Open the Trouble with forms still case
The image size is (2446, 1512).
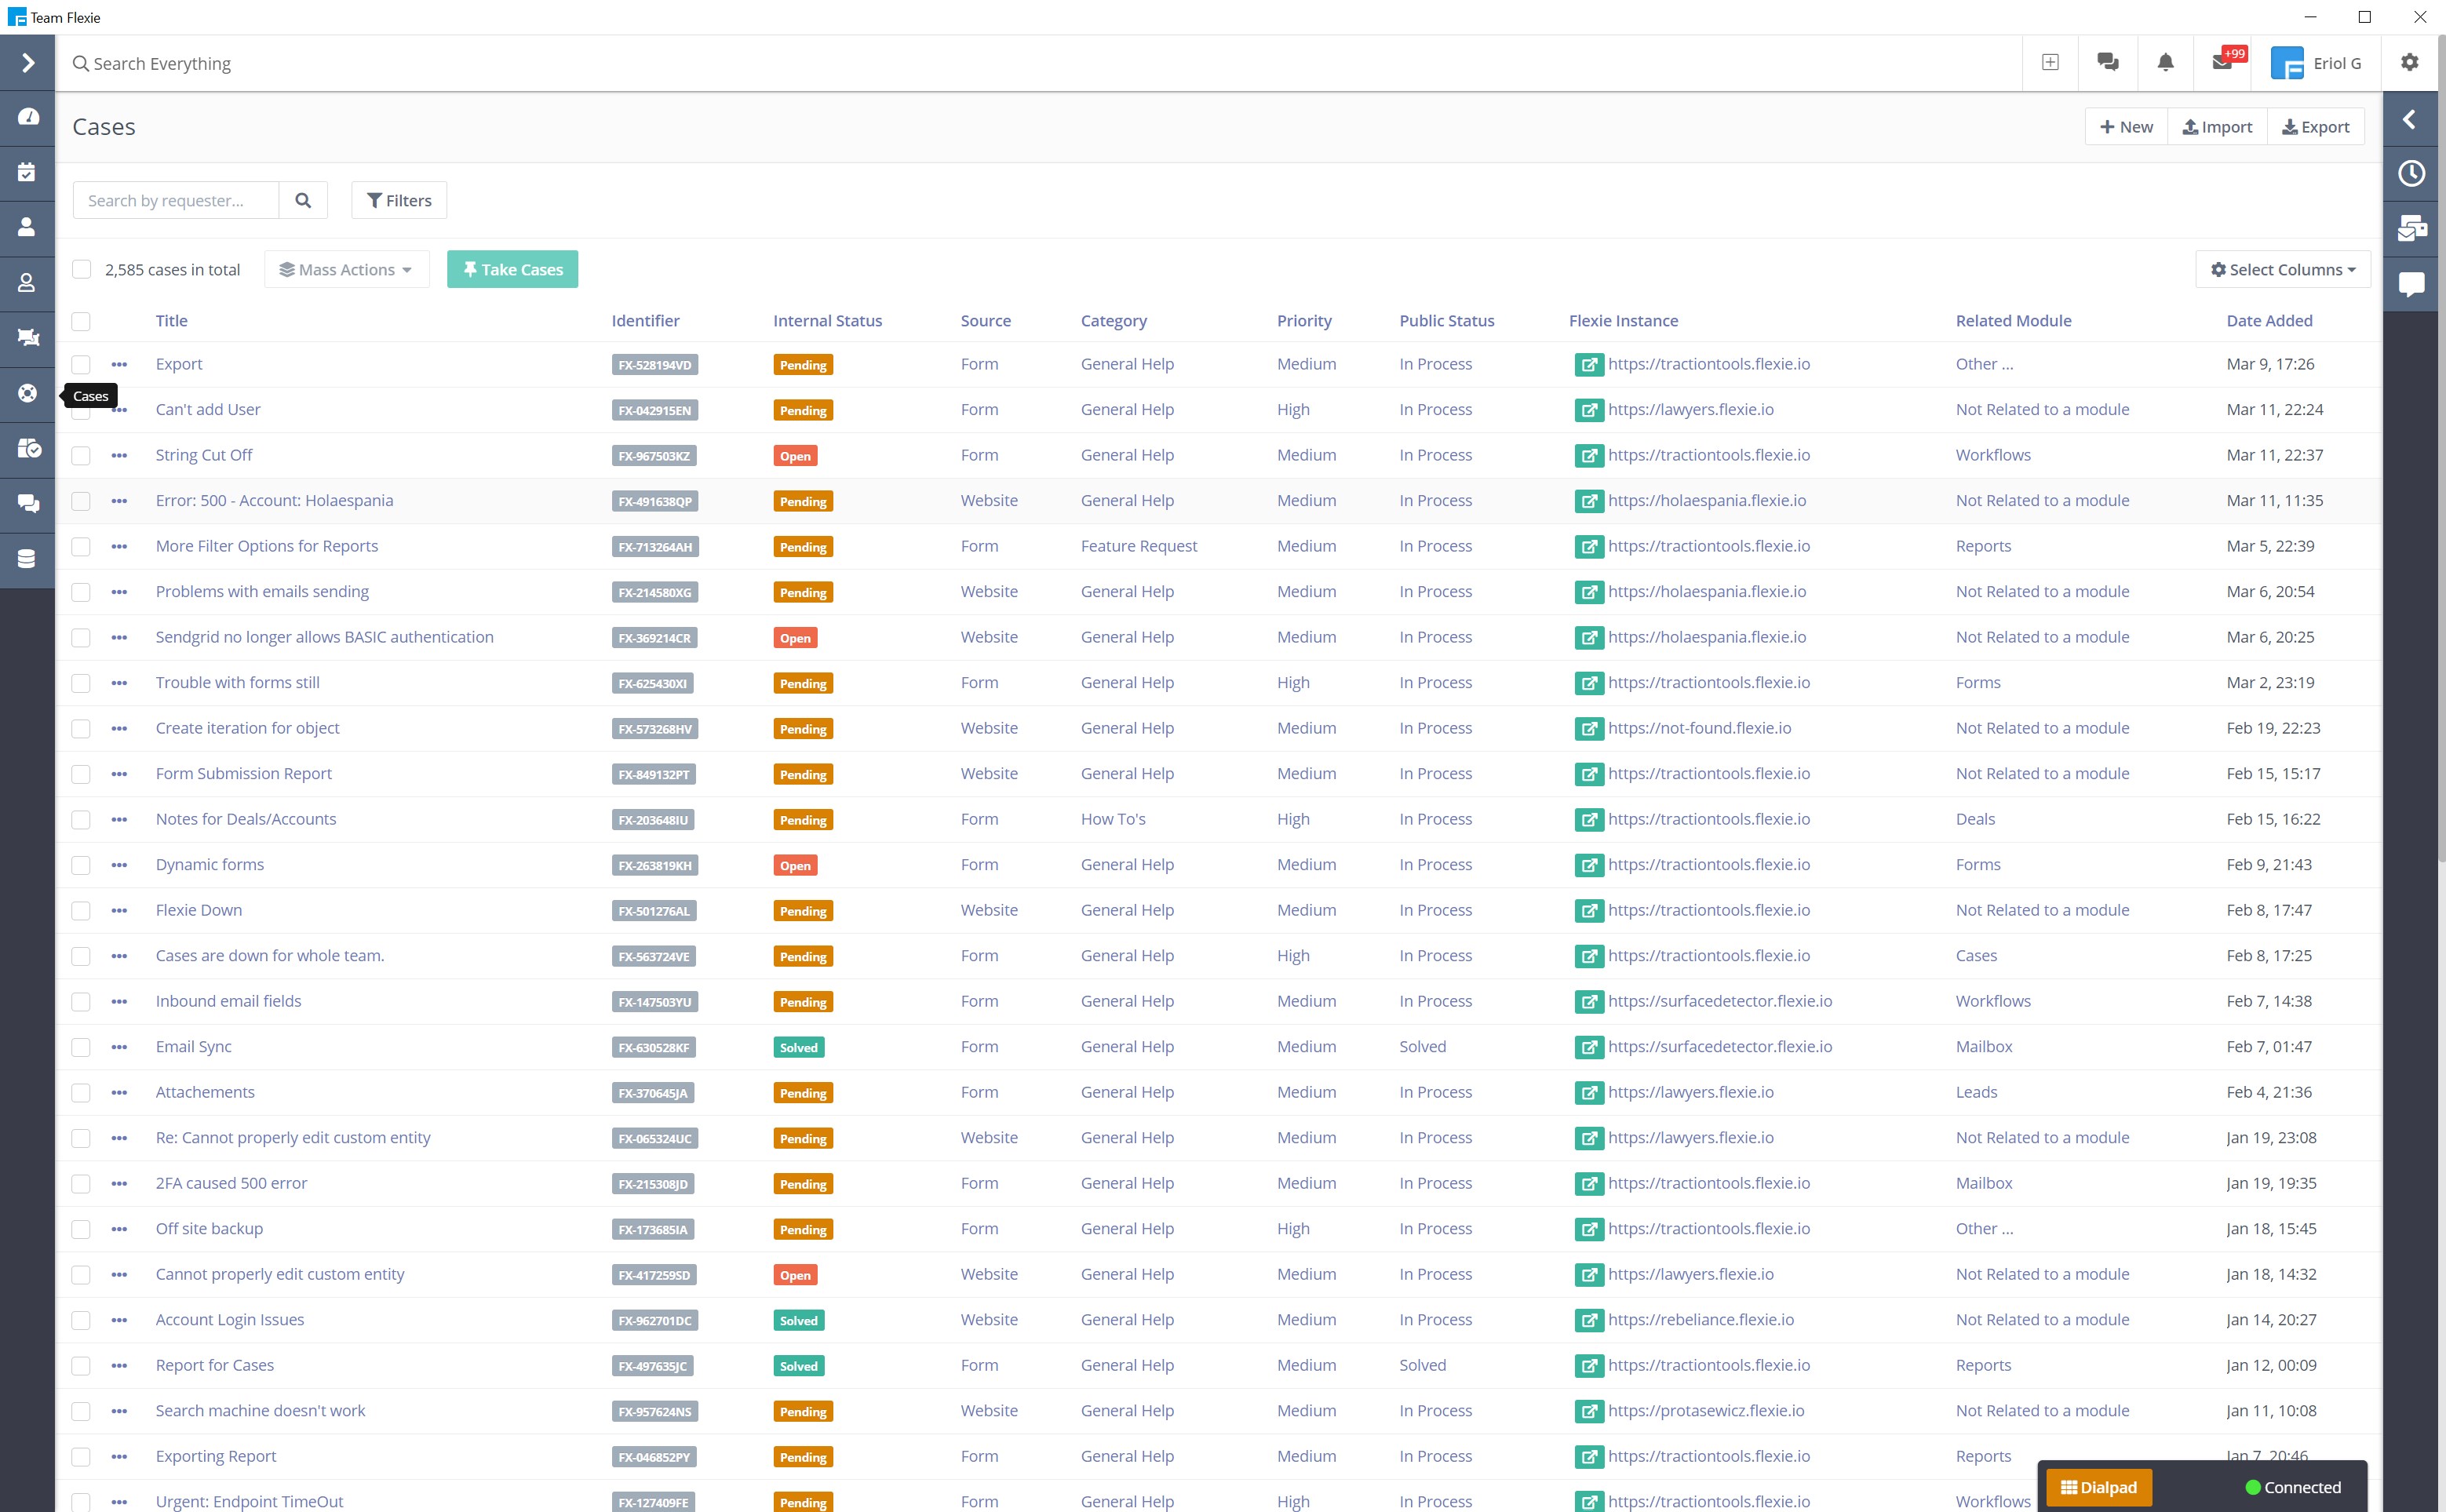[x=237, y=683]
